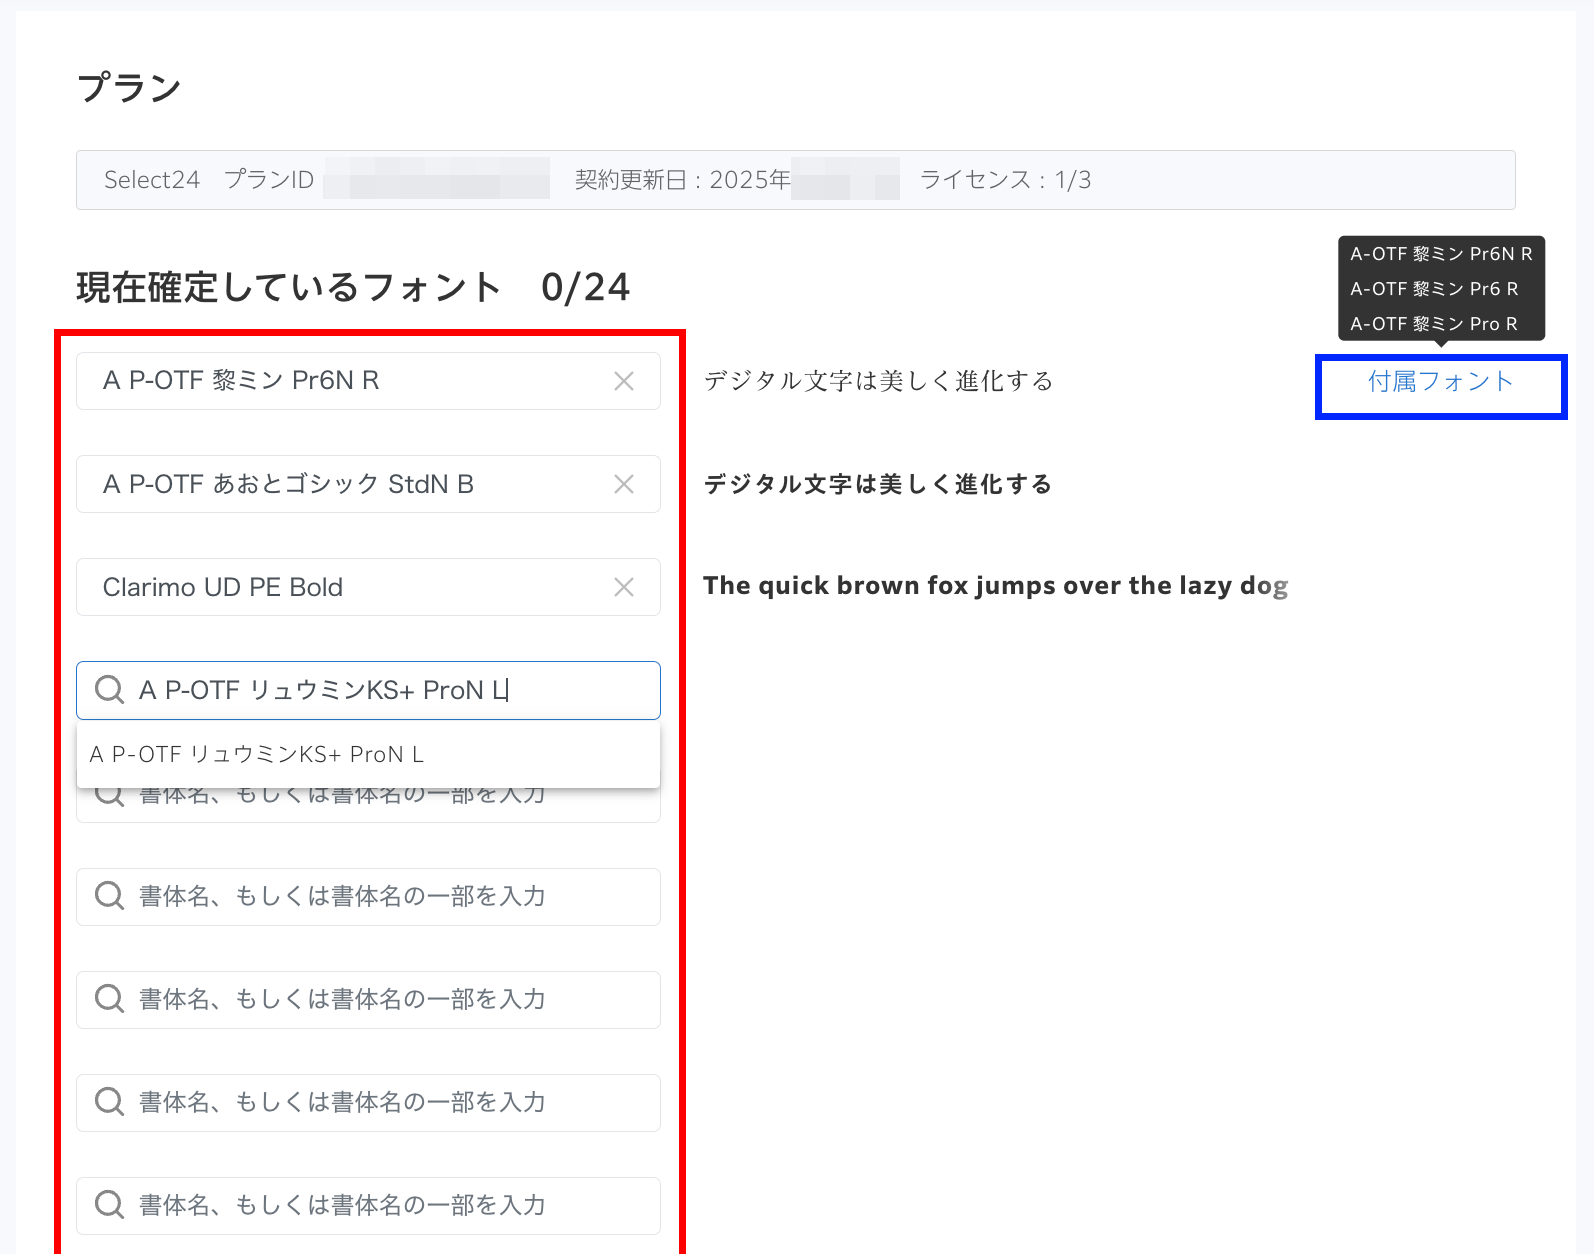Focus the あおとゴシック StdN B font field
The height and width of the screenshot is (1254, 1594).
(x=368, y=484)
